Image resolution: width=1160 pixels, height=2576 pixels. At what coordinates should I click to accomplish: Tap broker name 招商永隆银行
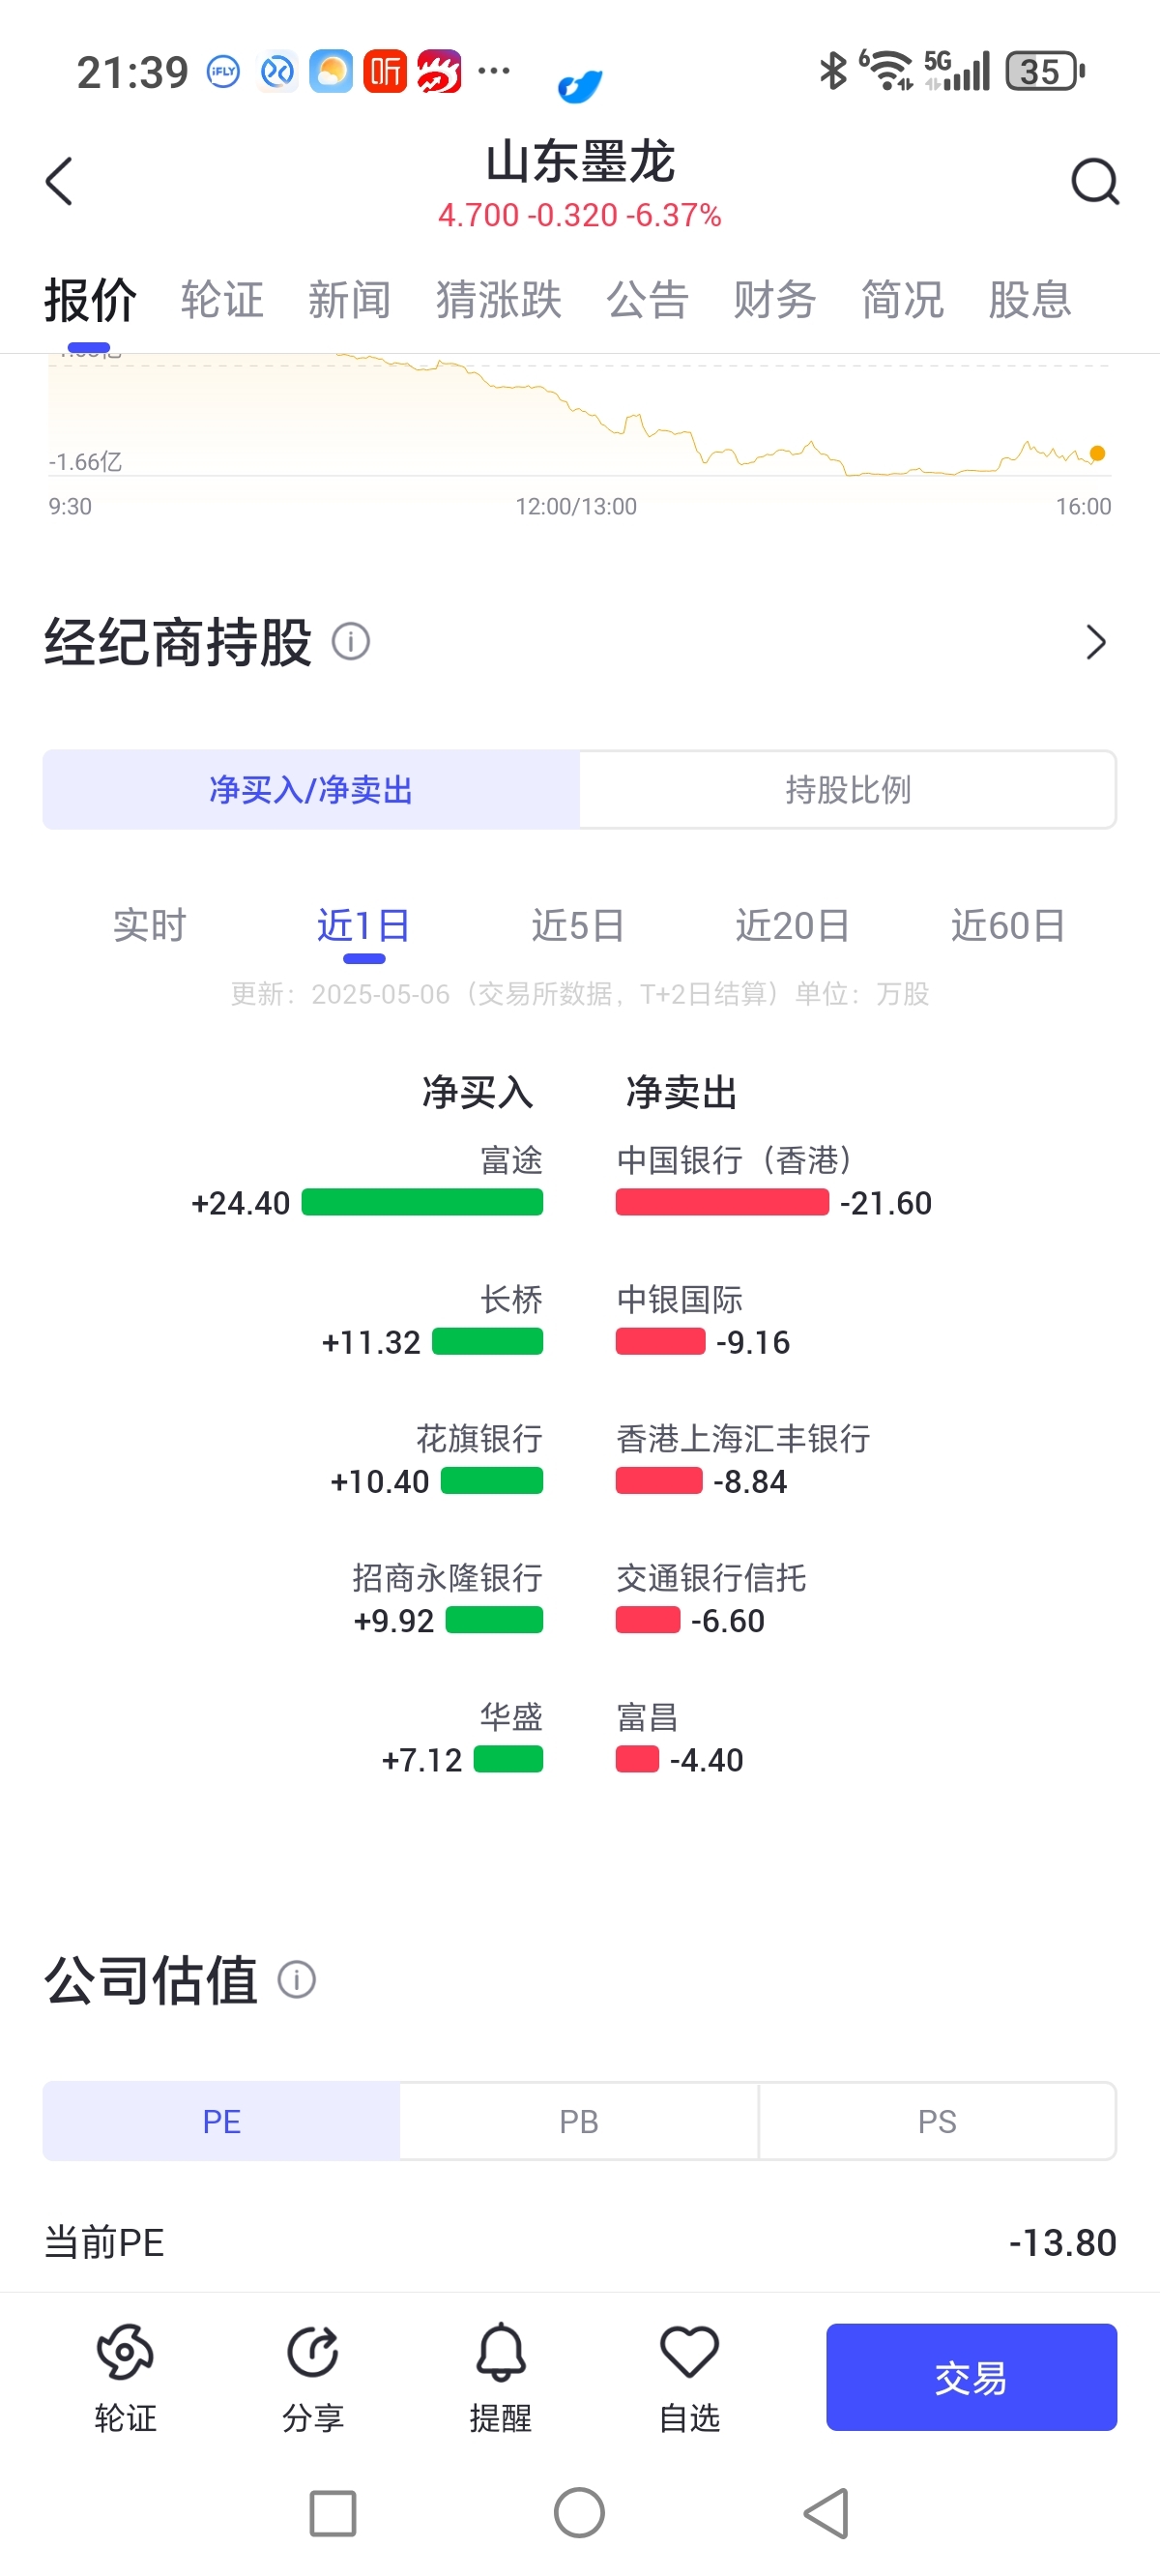click(x=448, y=1577)
